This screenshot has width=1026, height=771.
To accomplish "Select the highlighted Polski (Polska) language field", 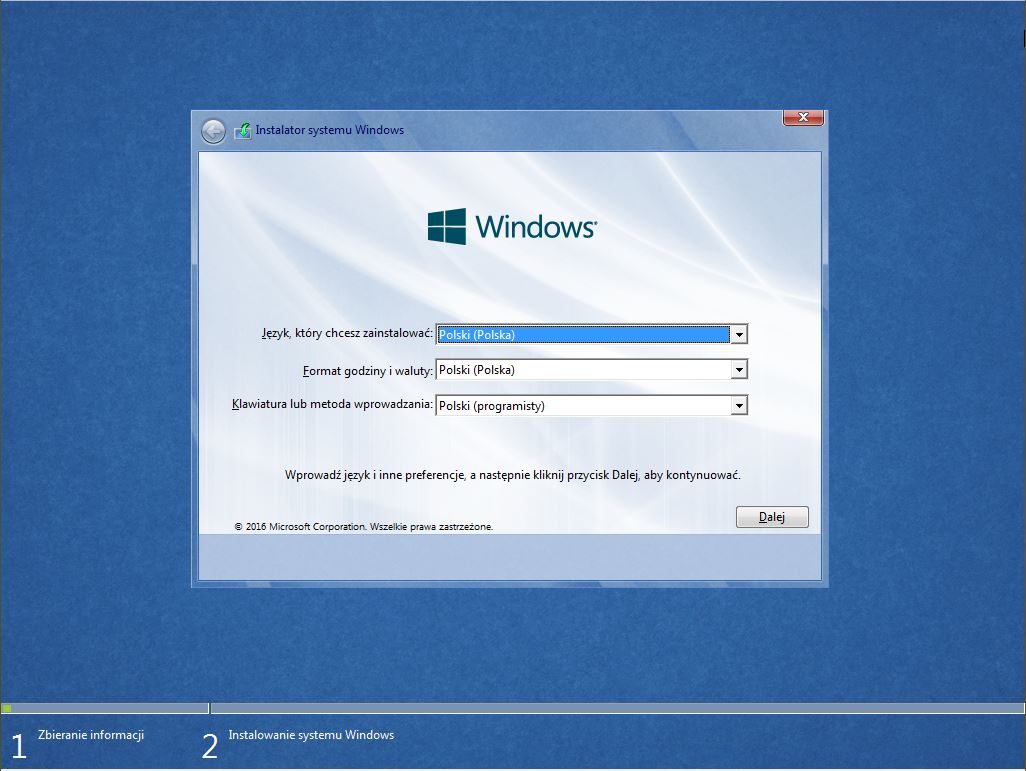I will tap(582, 335).
